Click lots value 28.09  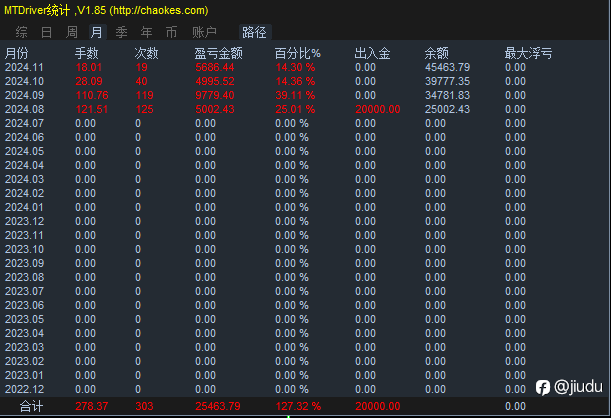coord(89,81)
